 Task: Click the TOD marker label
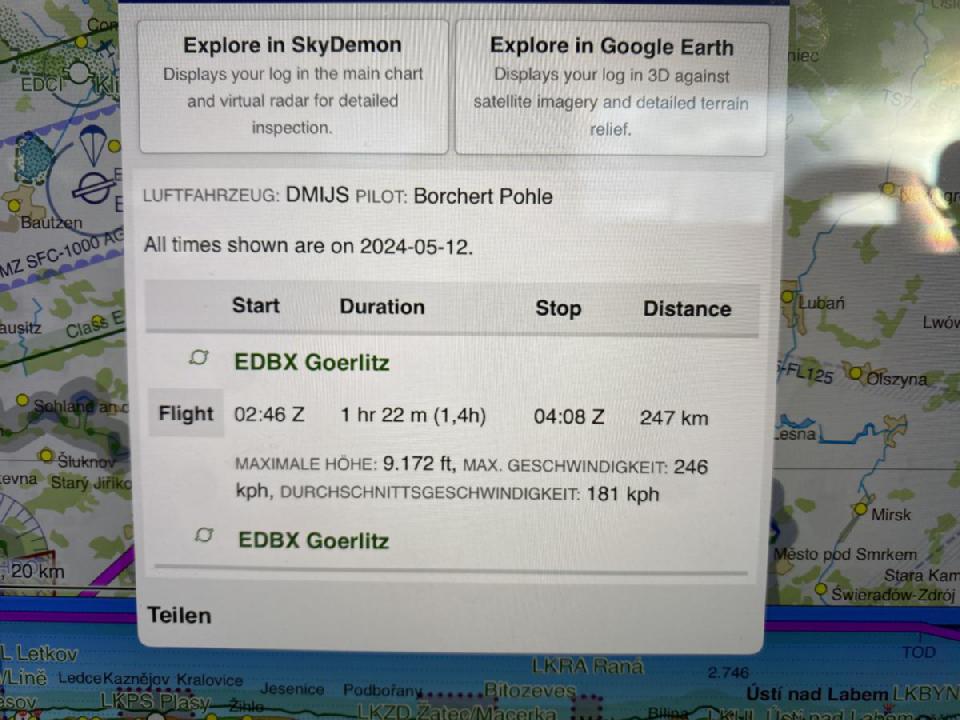click(x=919, y=652)
